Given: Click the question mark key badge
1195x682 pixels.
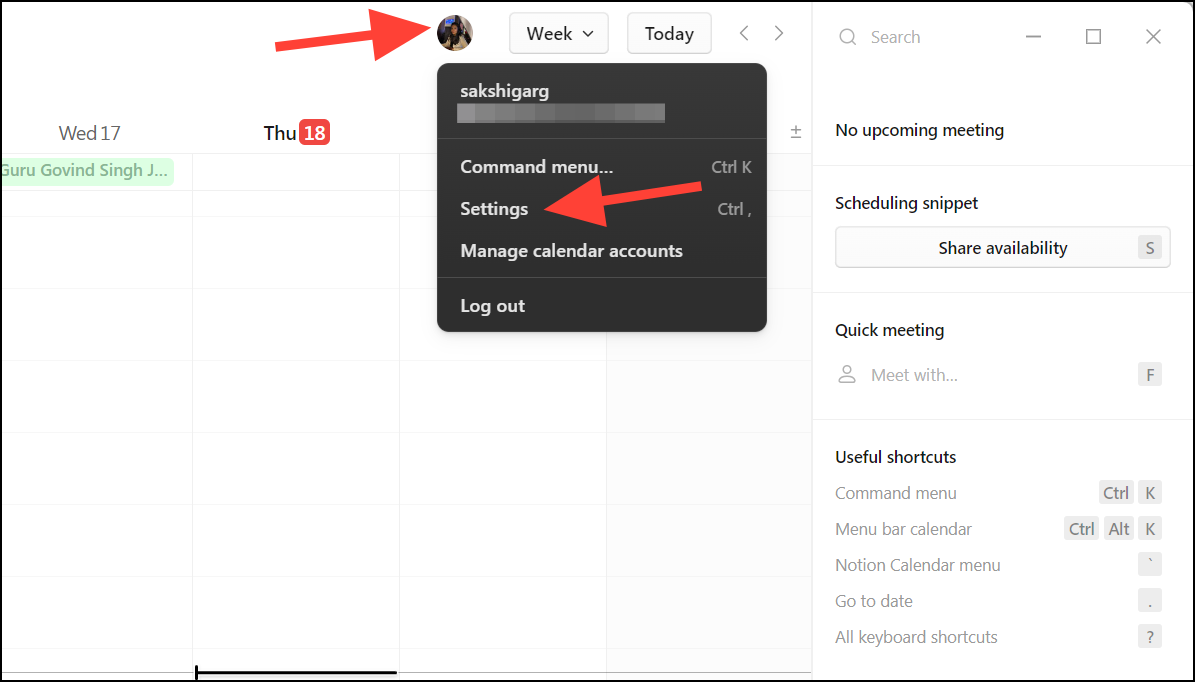Looking at the screenshot, I should click(1149, 636).
